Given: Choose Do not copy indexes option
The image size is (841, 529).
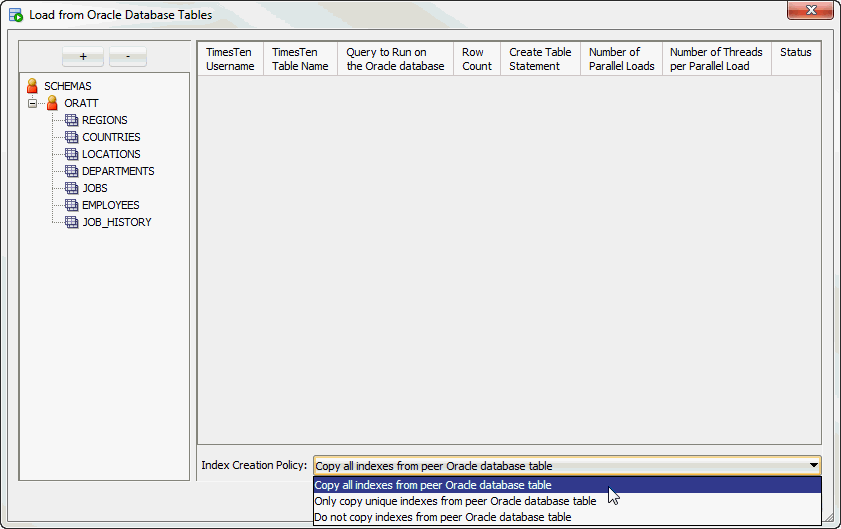Looking at the screenshot, I should click(x=567, y=517).
